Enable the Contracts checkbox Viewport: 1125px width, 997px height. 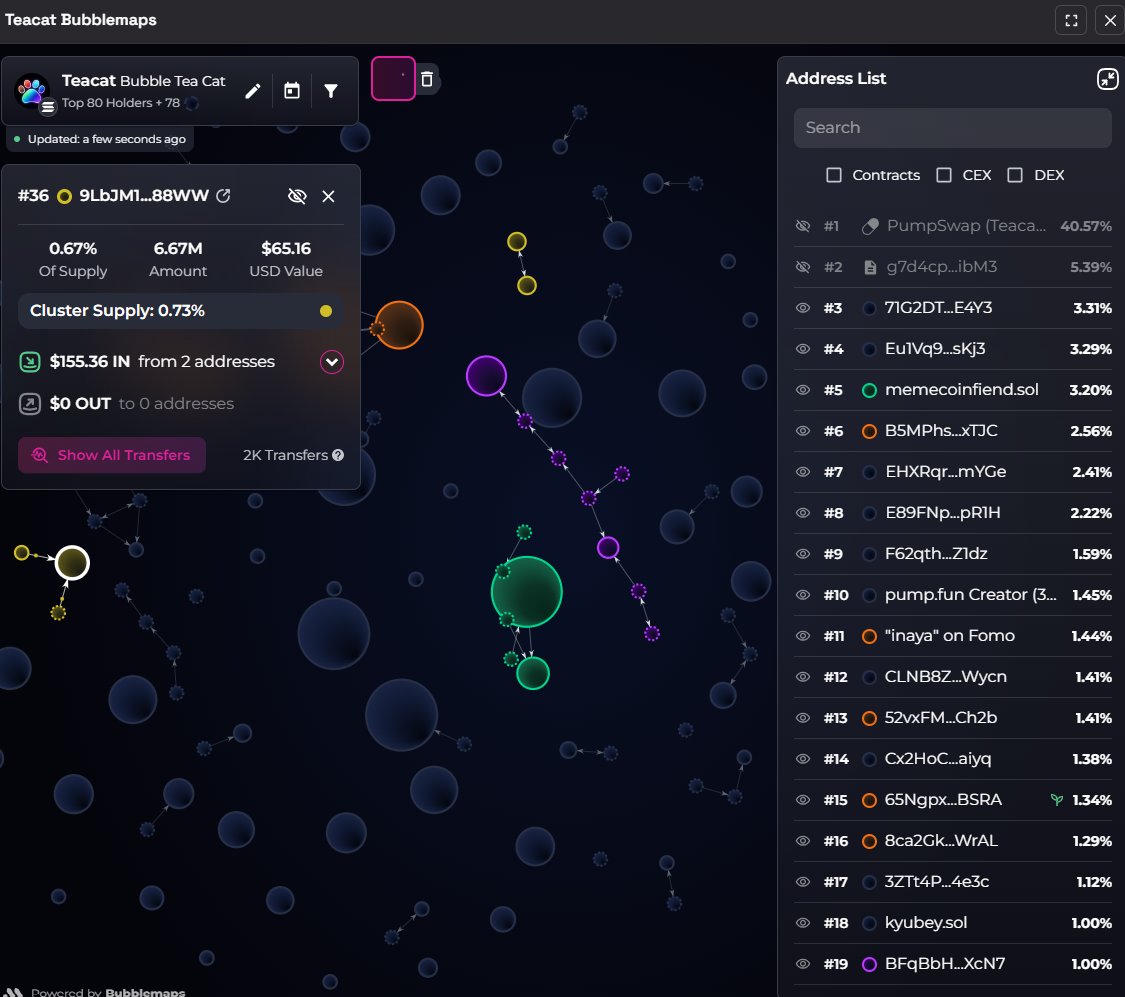click(833, 175)
